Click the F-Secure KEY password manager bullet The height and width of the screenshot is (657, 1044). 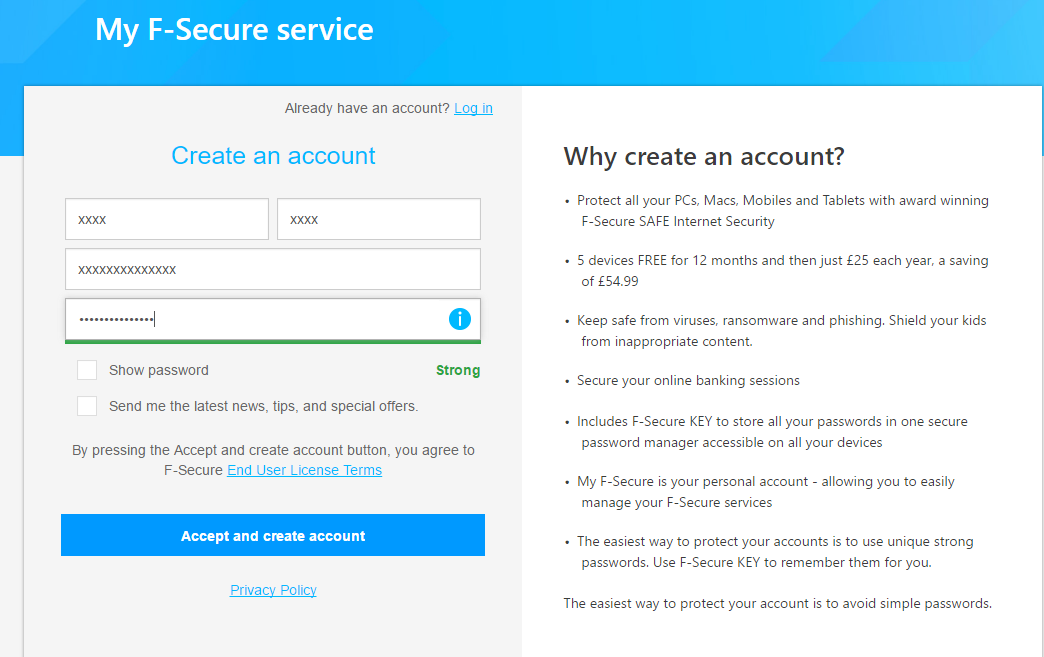tap(772, 431)
